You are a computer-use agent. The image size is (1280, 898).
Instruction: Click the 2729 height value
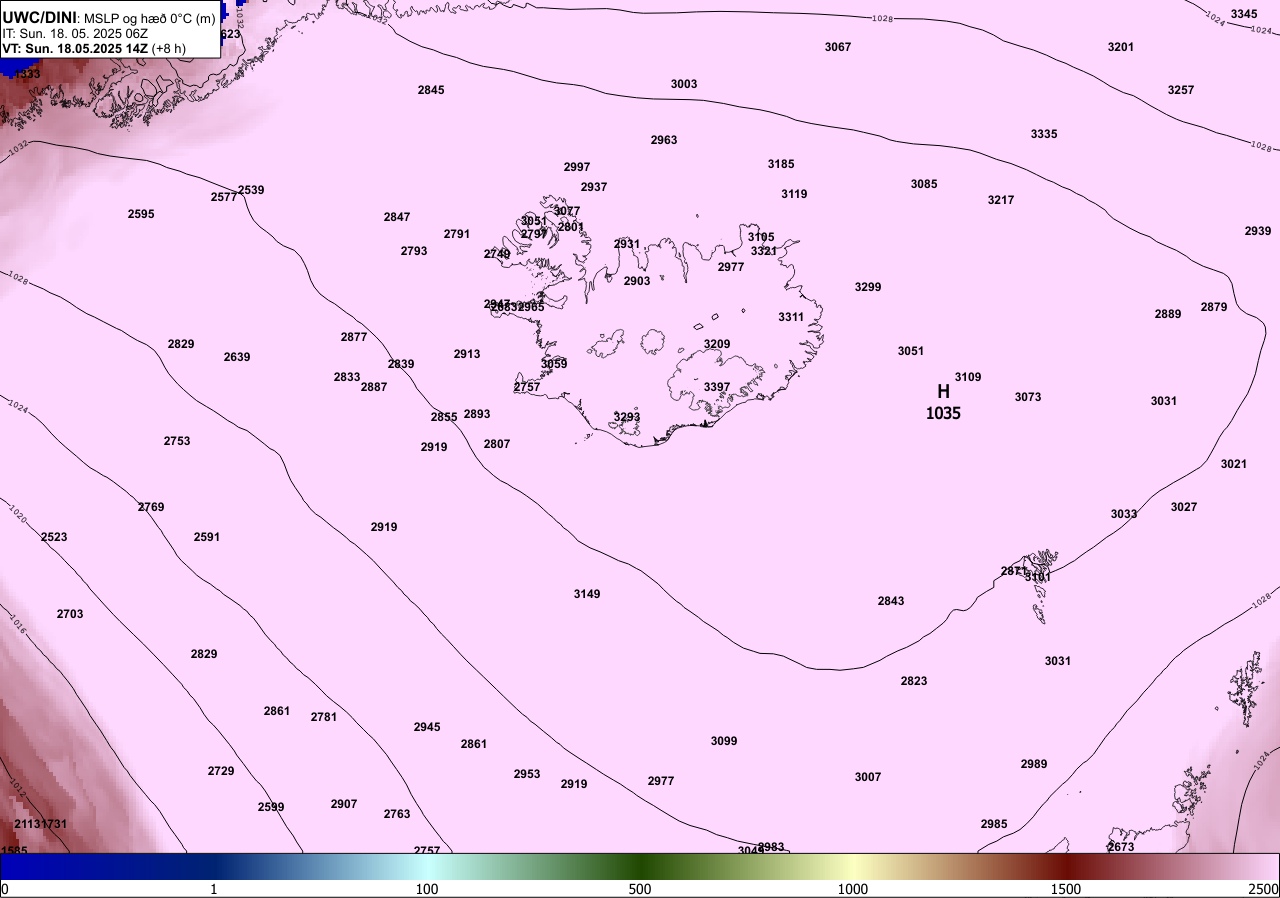click(221, 771)
